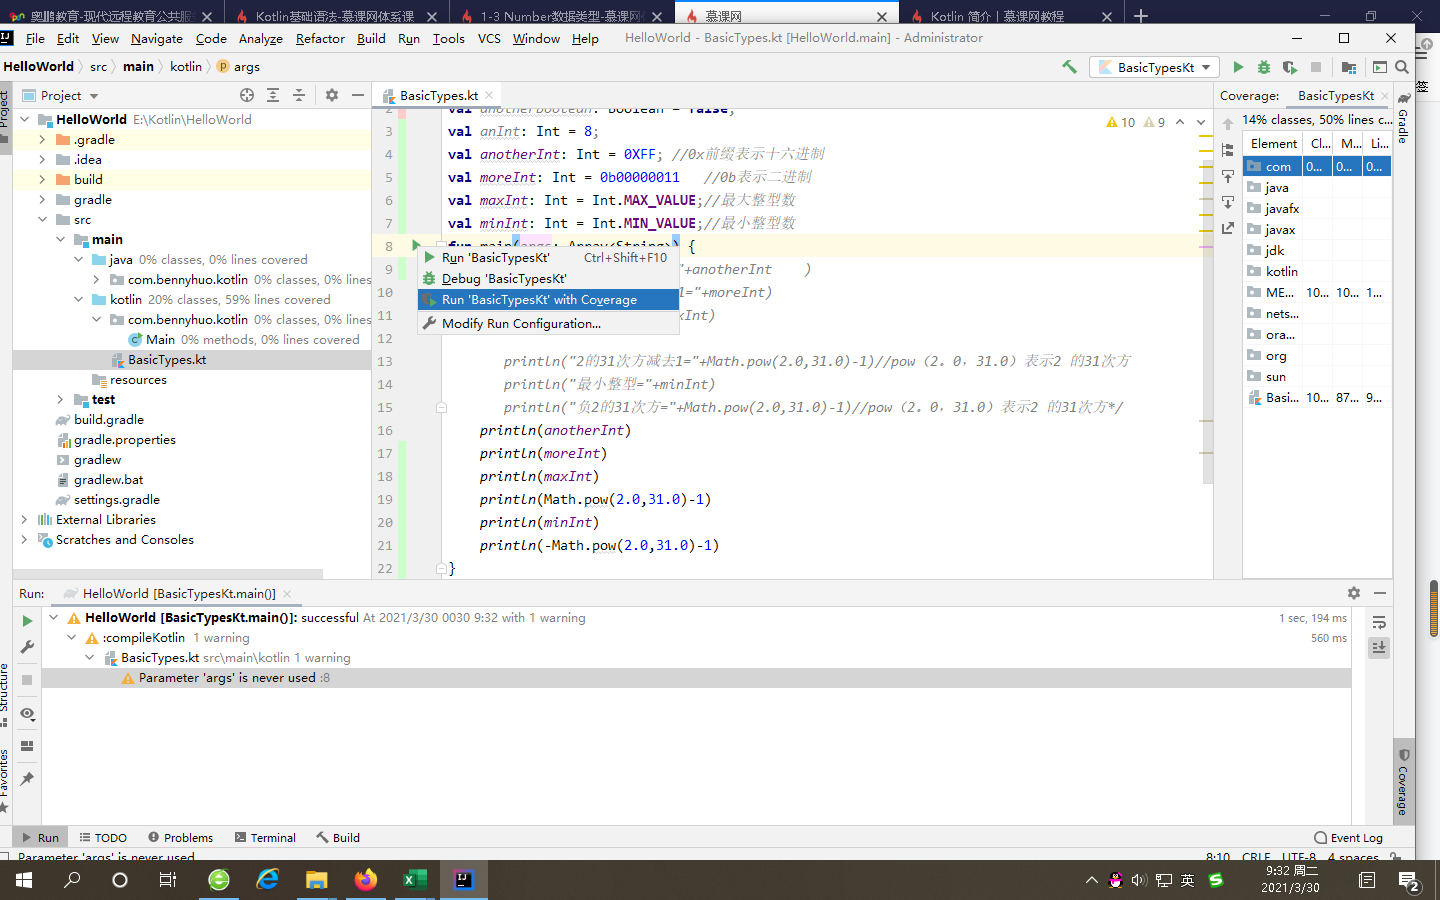Expand External Libraries node
Image resolution: width=1440 pixels, height=900 pixels.
(24, 520)
